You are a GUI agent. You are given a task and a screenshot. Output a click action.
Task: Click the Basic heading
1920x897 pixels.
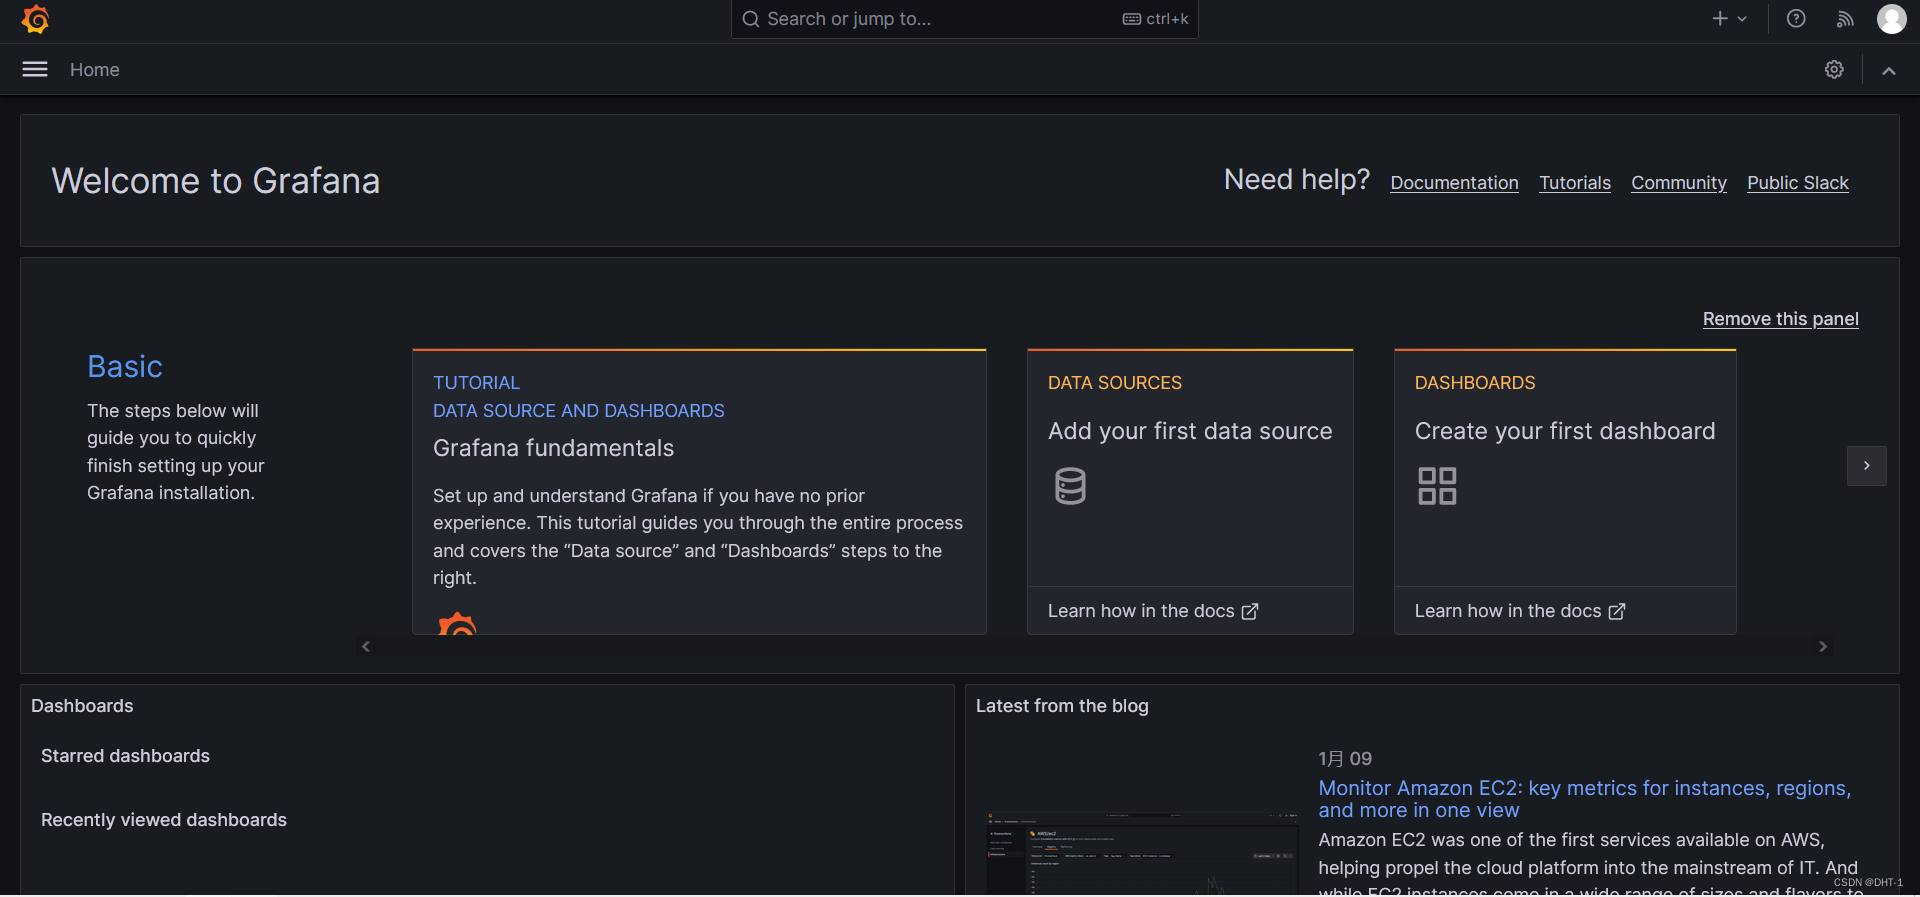click(x=125, y=367)
